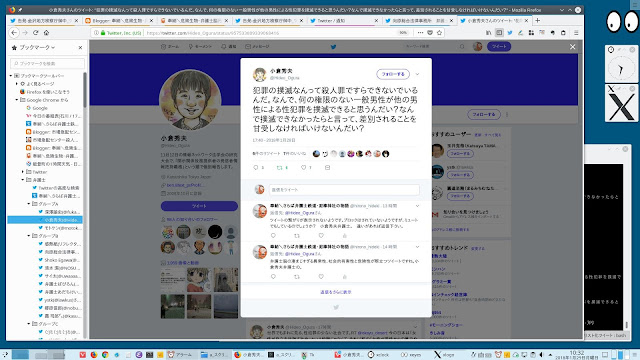Select the highlighted 小倉秀夫 bookmark entry
The width and height of the screenshot is (640, 360).
coord(45,220)
